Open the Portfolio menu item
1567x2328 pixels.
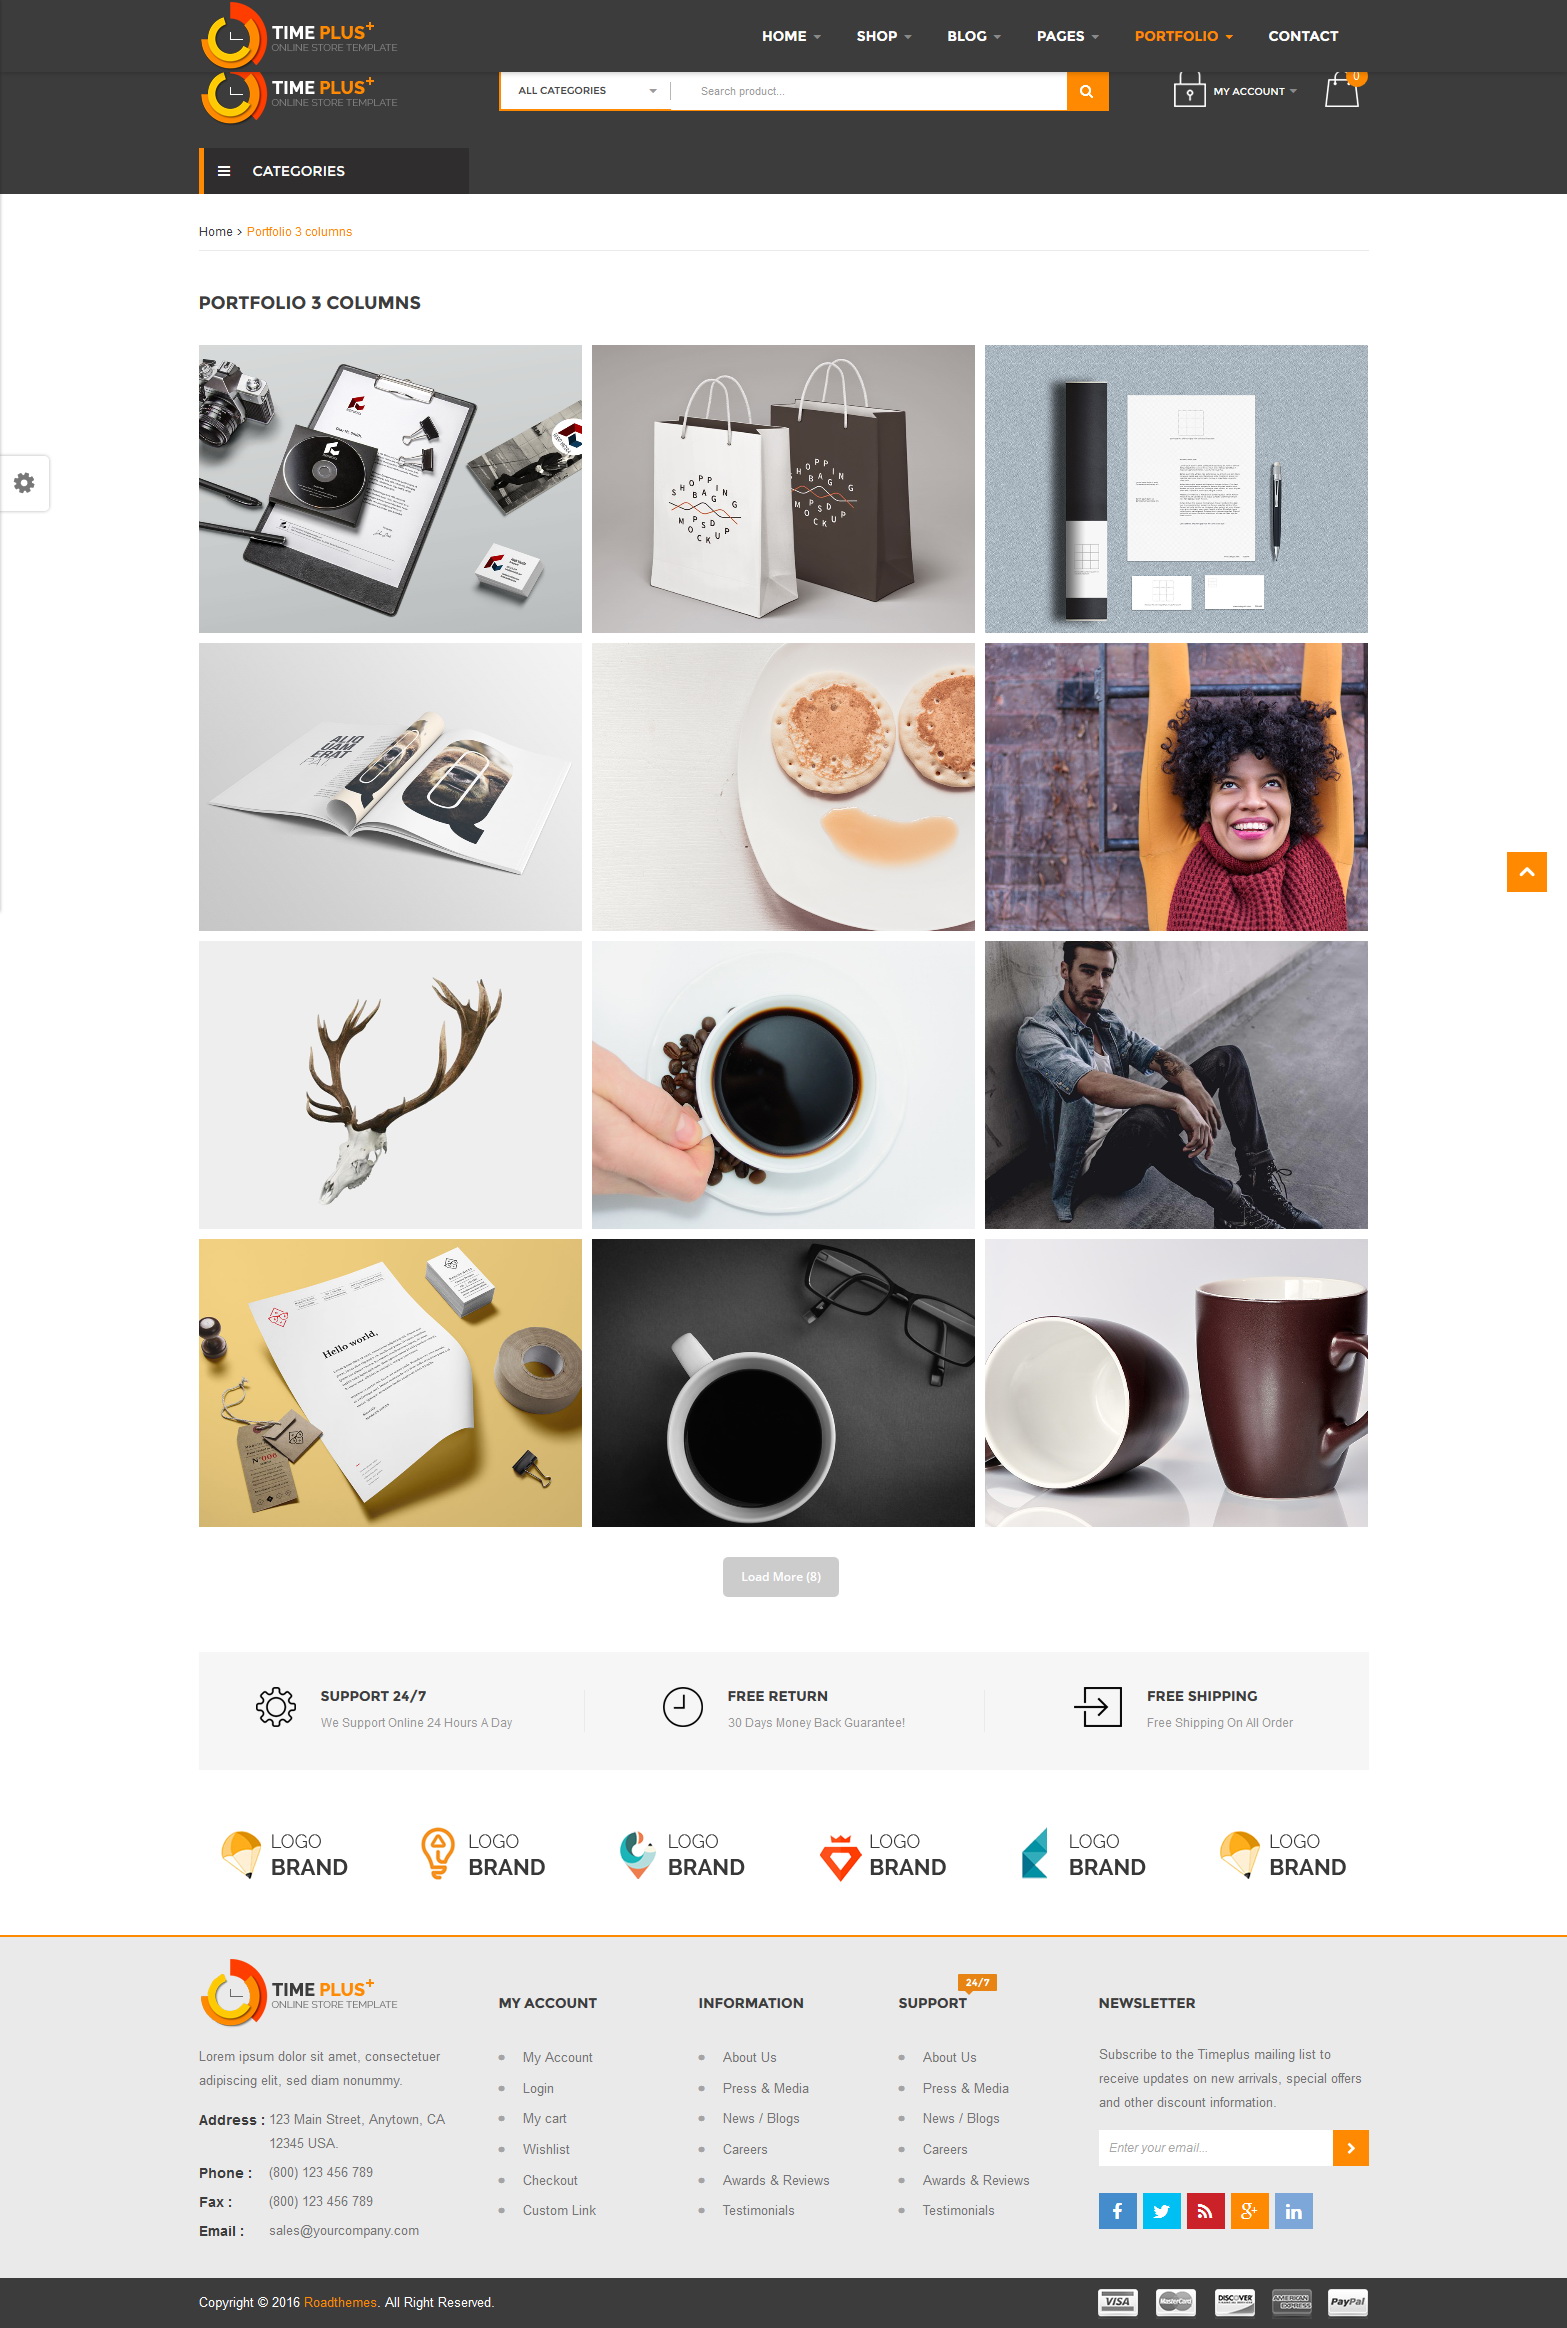(1184, 36)
